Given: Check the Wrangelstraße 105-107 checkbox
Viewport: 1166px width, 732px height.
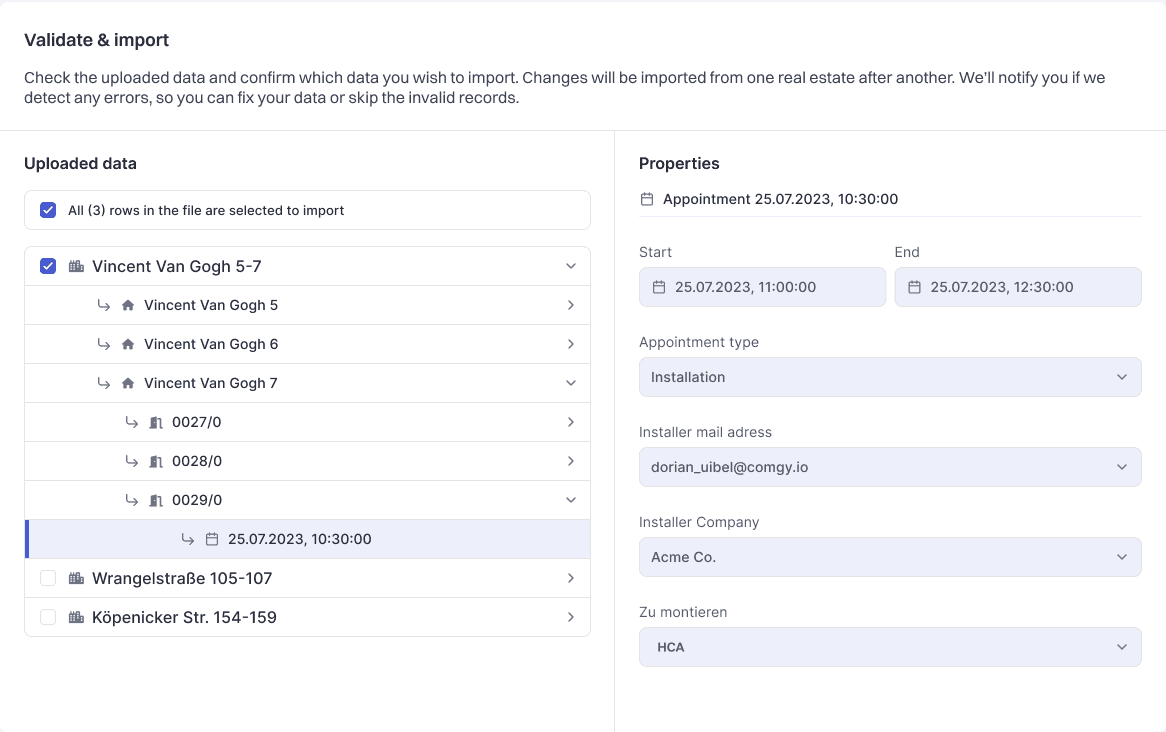Looking at the screenshot, I should pos(48,578).
